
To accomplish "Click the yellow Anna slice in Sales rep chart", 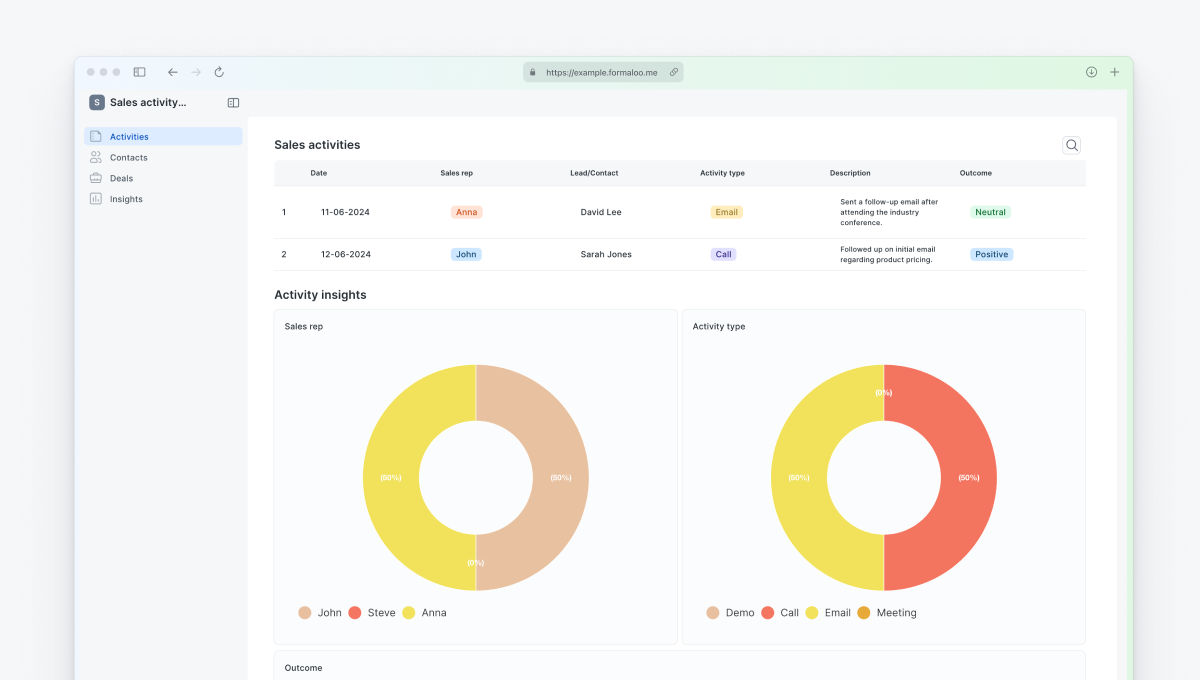I will tap(391, 478).
